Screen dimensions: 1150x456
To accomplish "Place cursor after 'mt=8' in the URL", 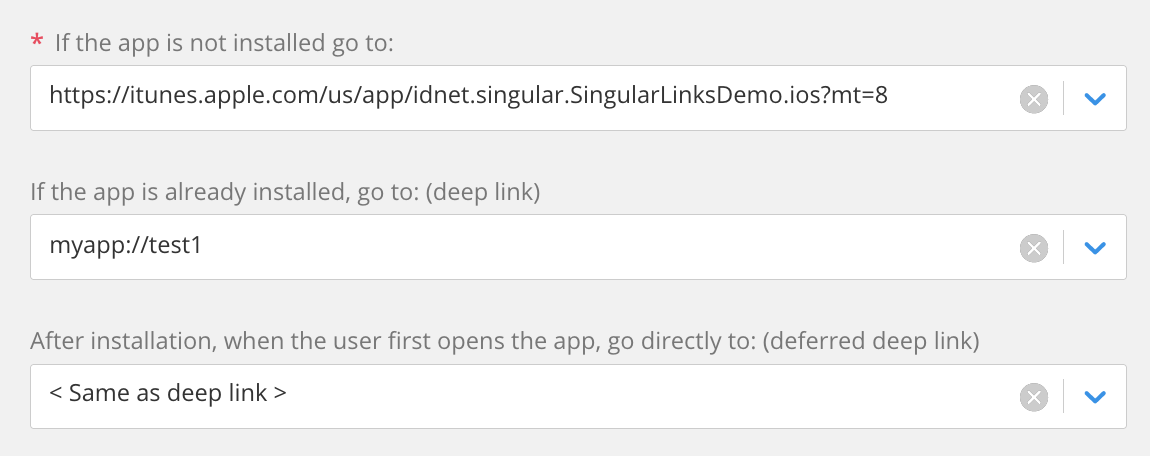I will point(890,96).
